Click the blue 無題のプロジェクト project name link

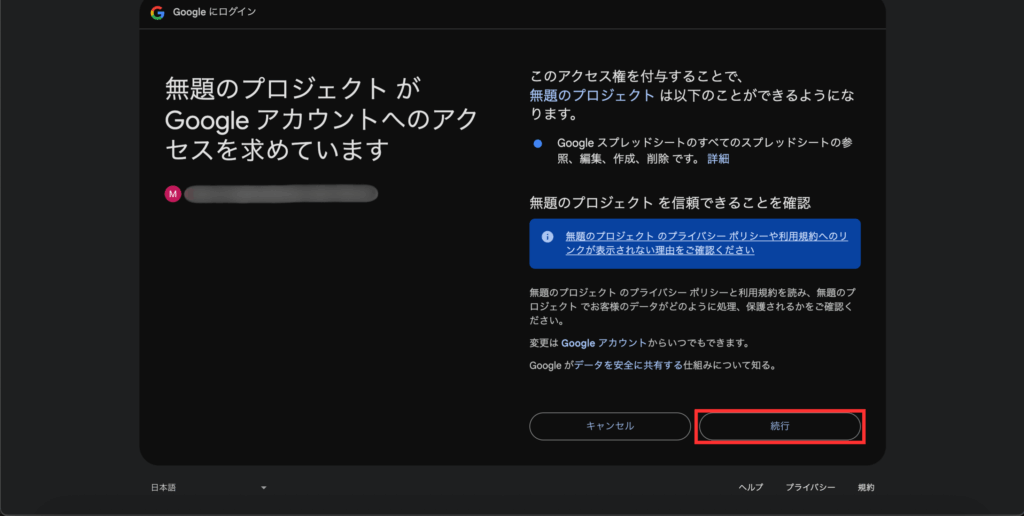(x=591, y=95)
